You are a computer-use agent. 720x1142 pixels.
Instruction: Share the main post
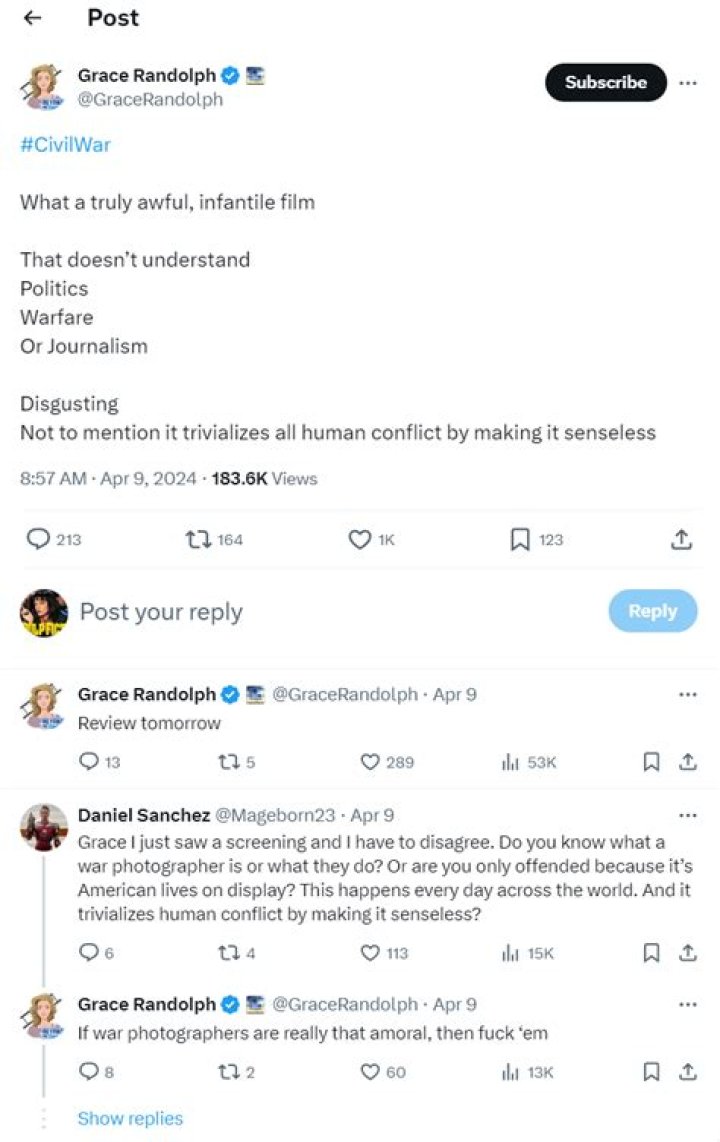click(x=681, y=539)
